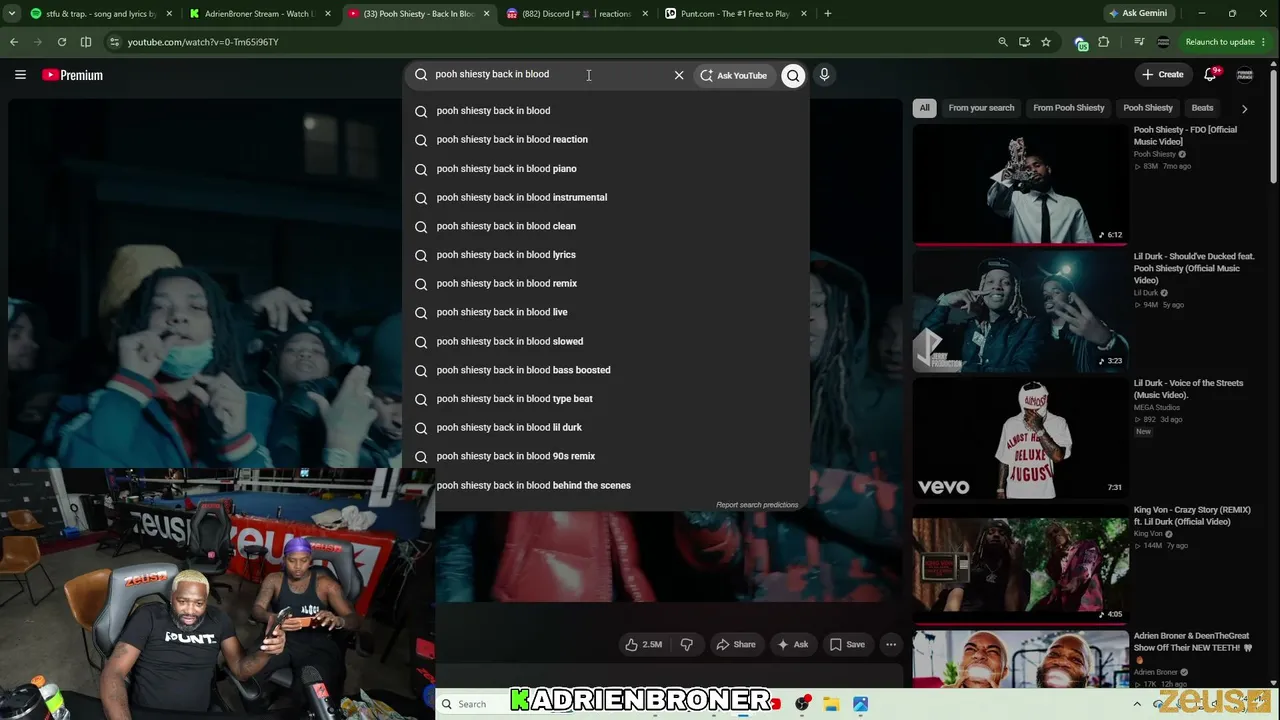Click Report search predictions link
This screenshot has width=1280, height=720.
pos(757,505)
